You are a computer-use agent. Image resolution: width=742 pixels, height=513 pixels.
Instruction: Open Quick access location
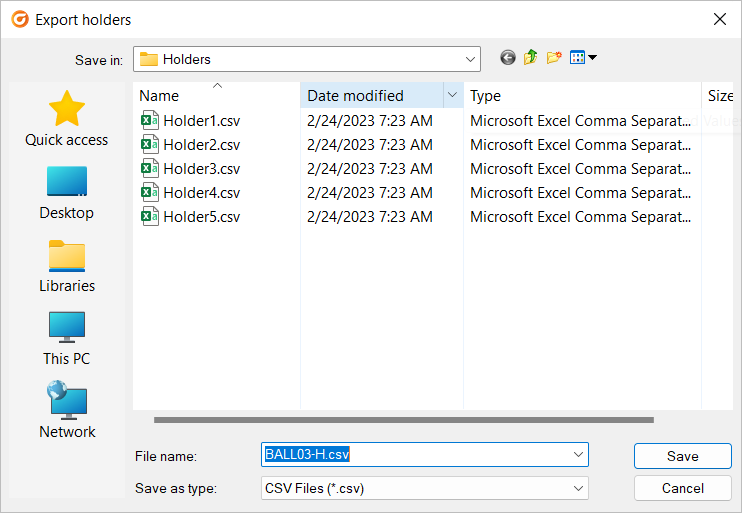click(67, 119)
